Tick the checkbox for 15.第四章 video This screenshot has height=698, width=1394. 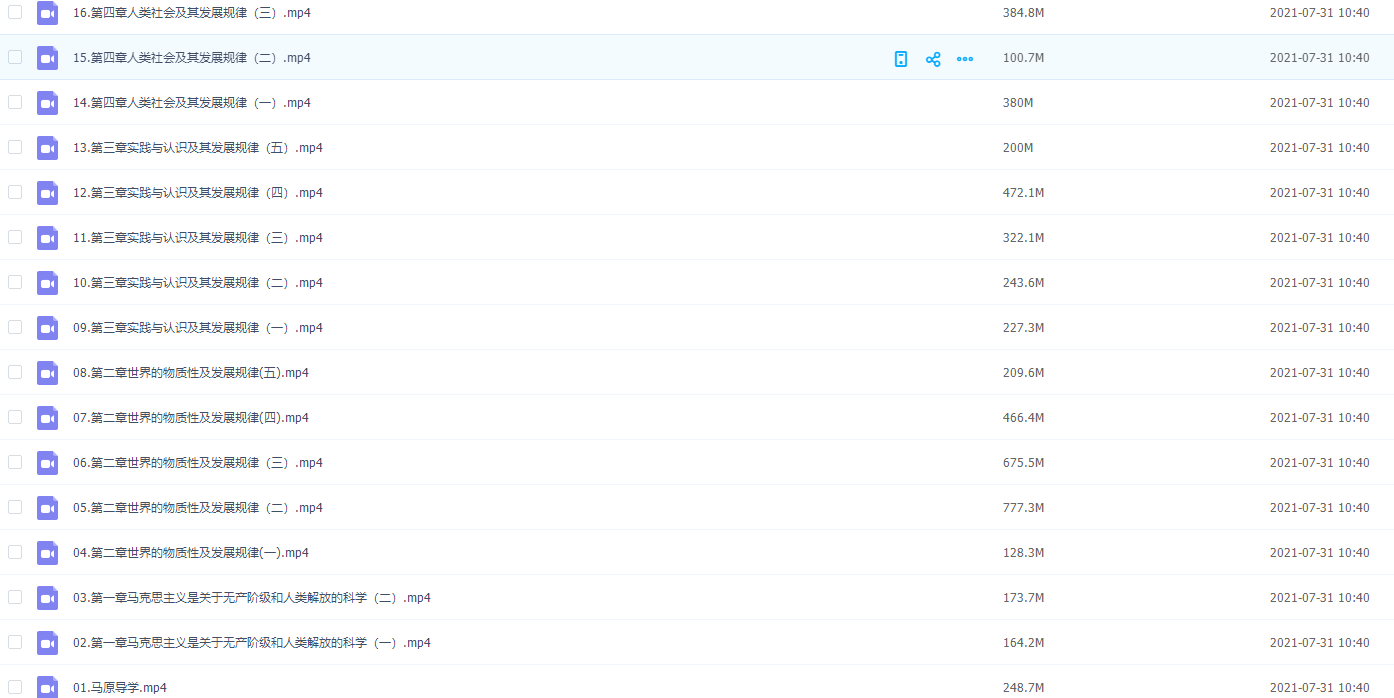pyautogui.click(x=15, y=57)
